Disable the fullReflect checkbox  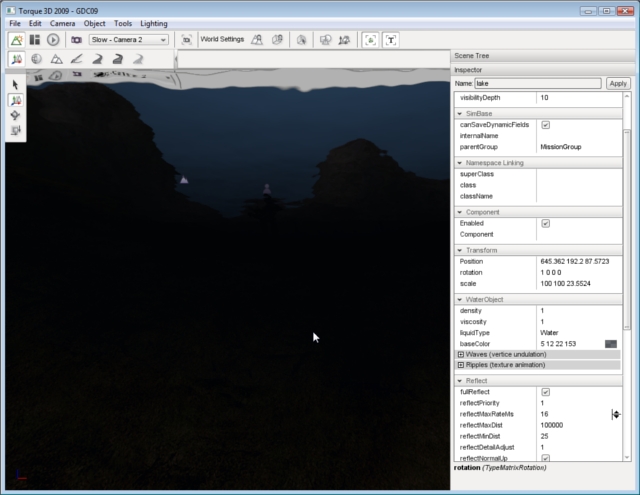tap(545, 392)
